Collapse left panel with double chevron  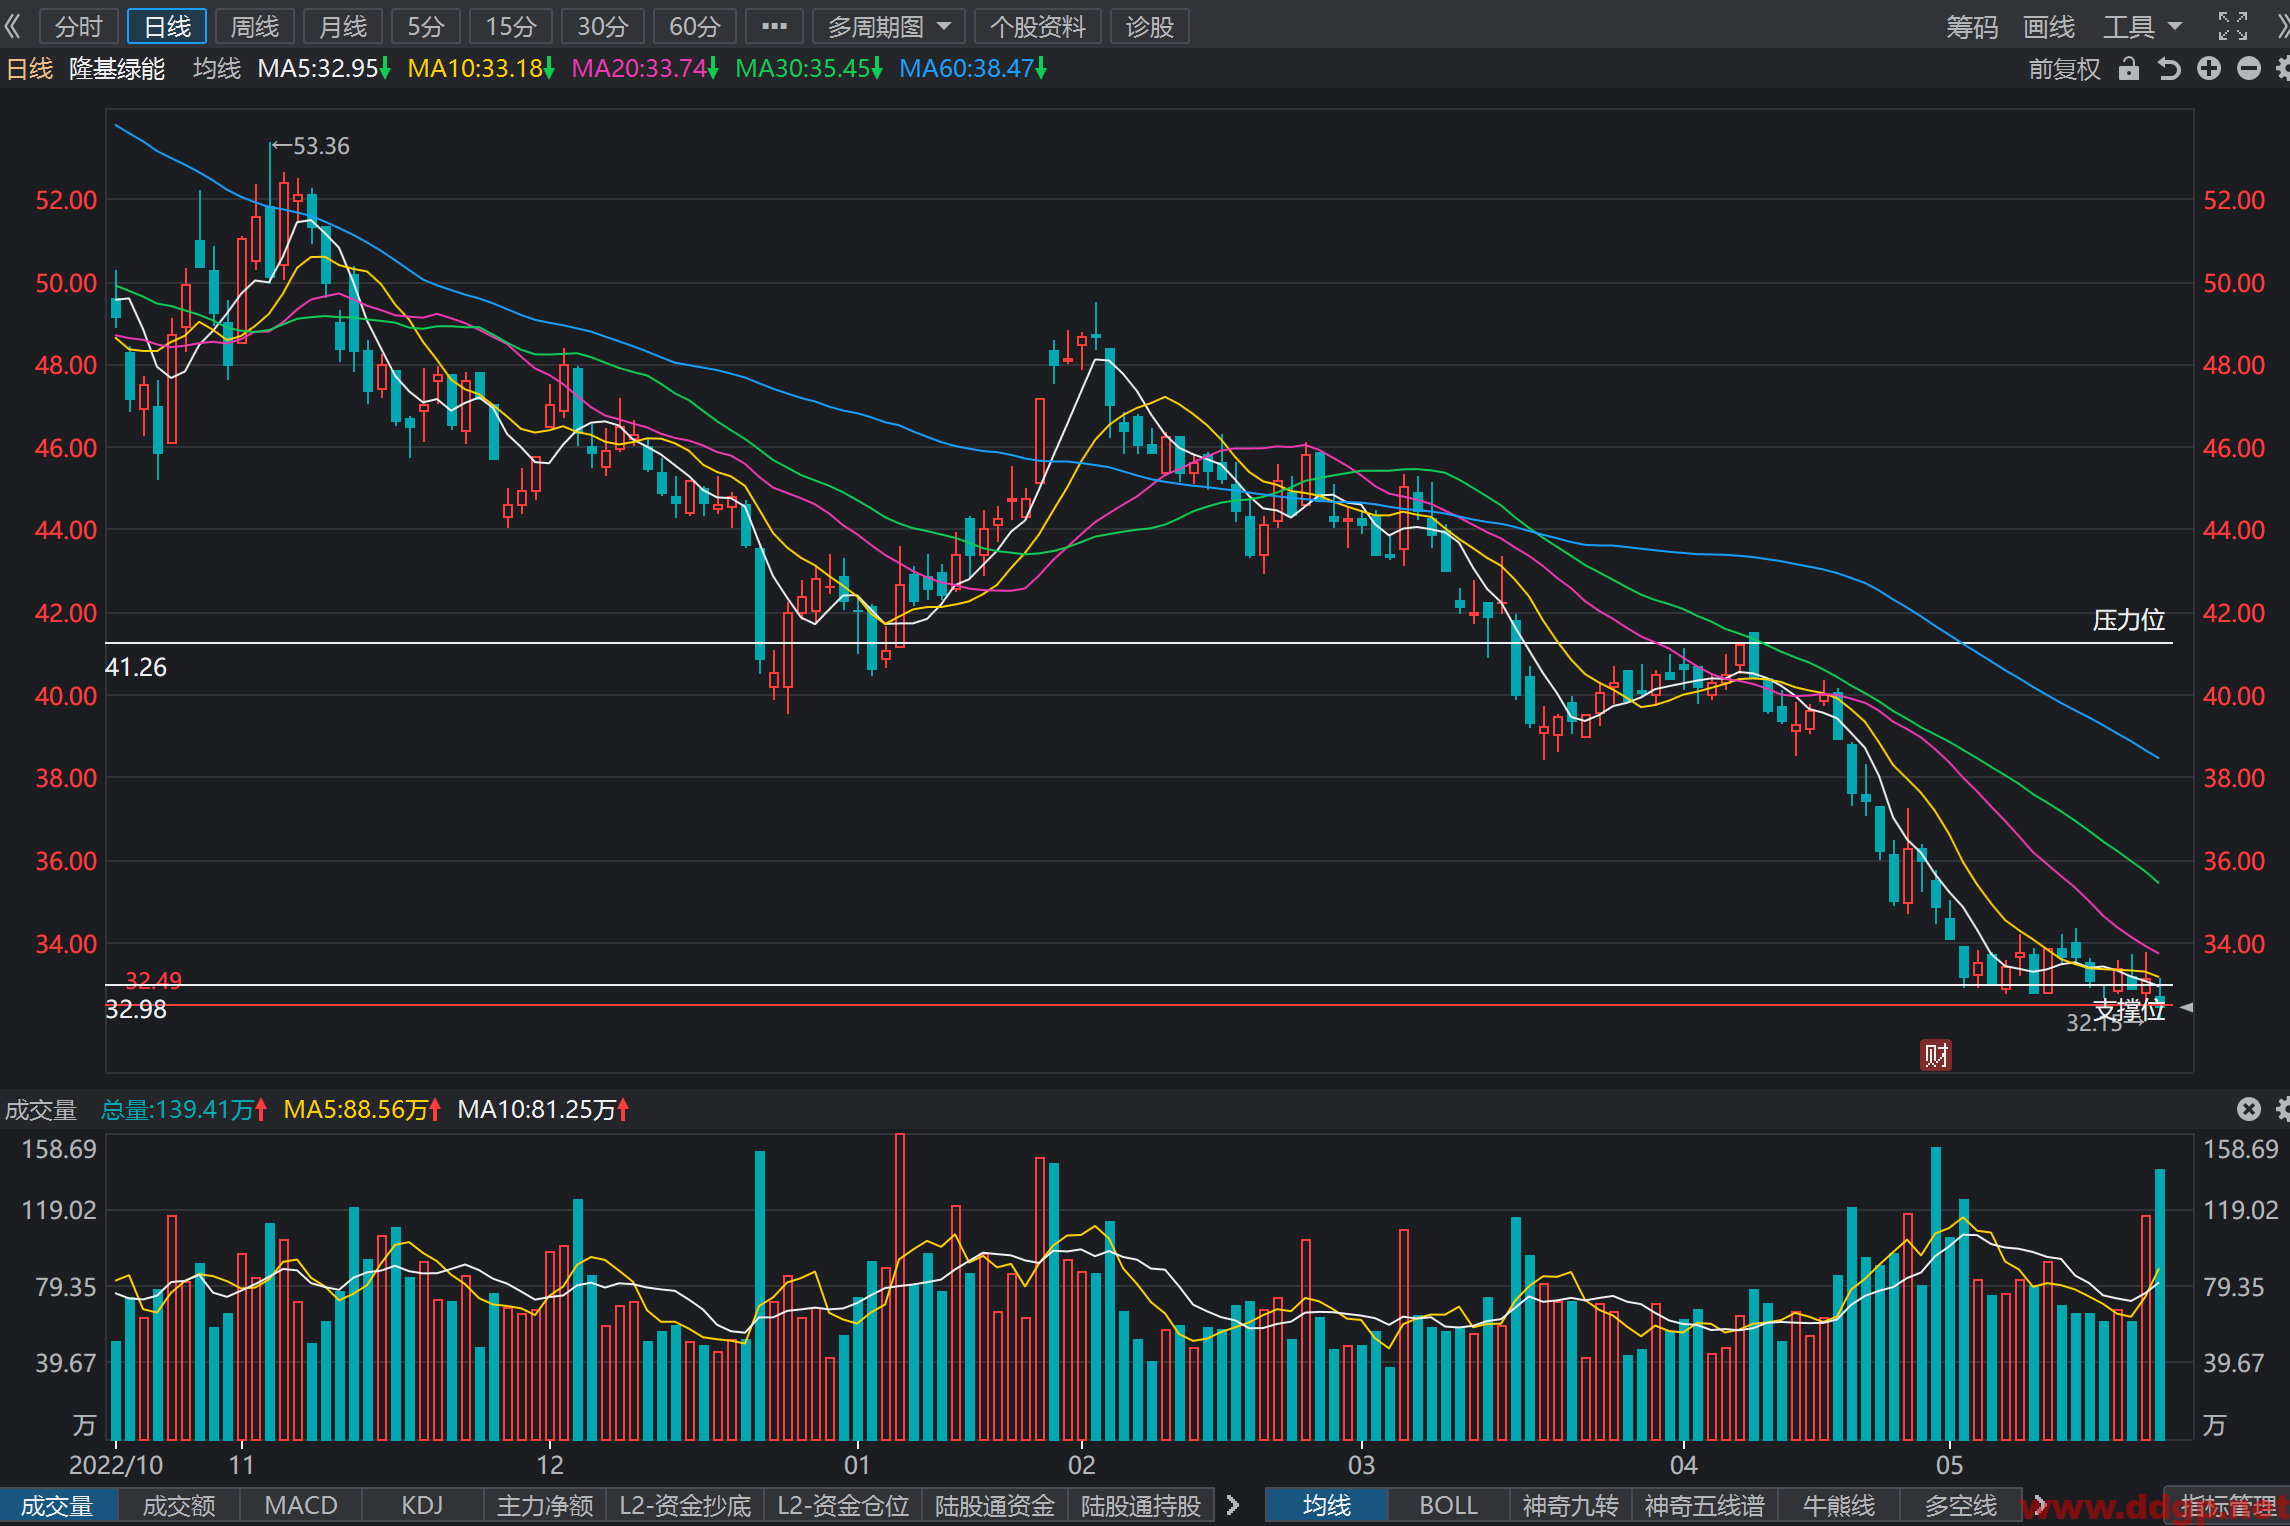[x=13, y=26]
